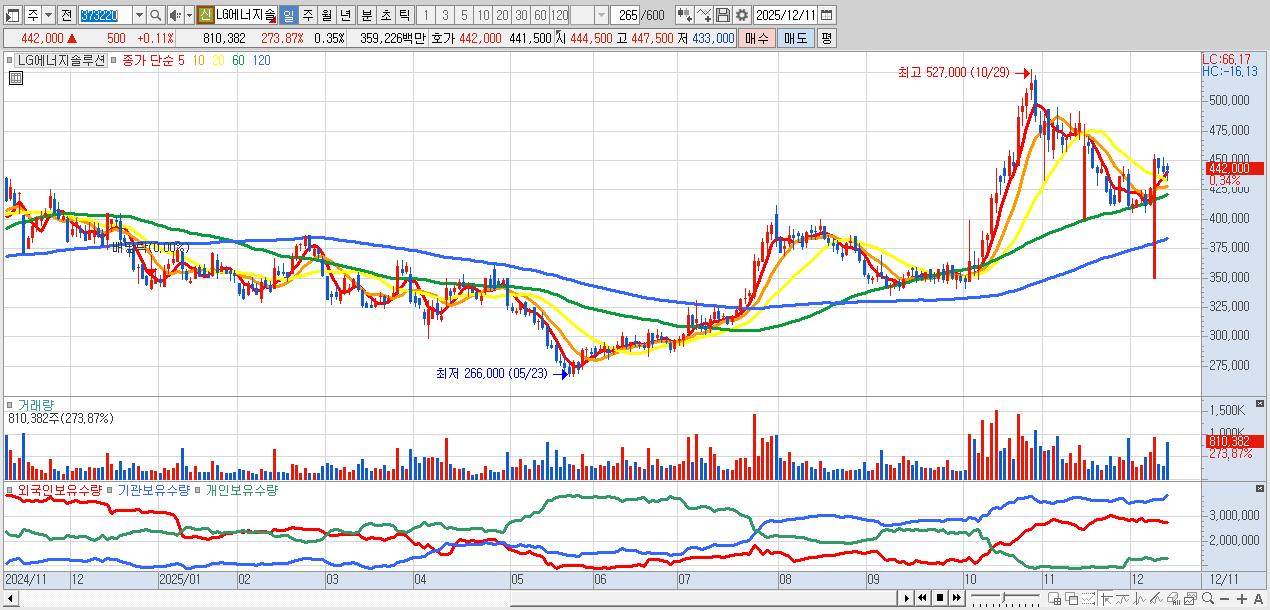This screenshot has height=610, width=1270.
Task: Click the speaker sound icon
Action: pyautogui.click(x=174, y=16)
